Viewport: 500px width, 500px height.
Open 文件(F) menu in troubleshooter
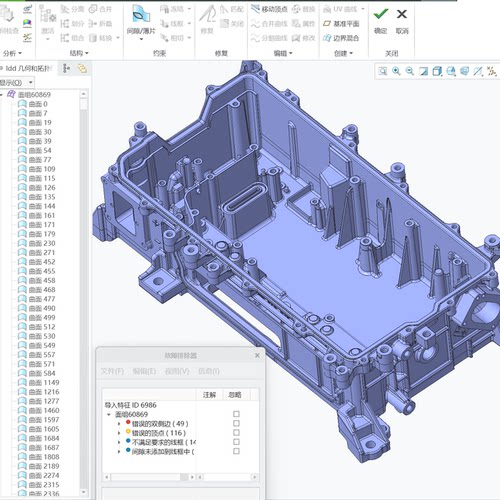[112, 371]
